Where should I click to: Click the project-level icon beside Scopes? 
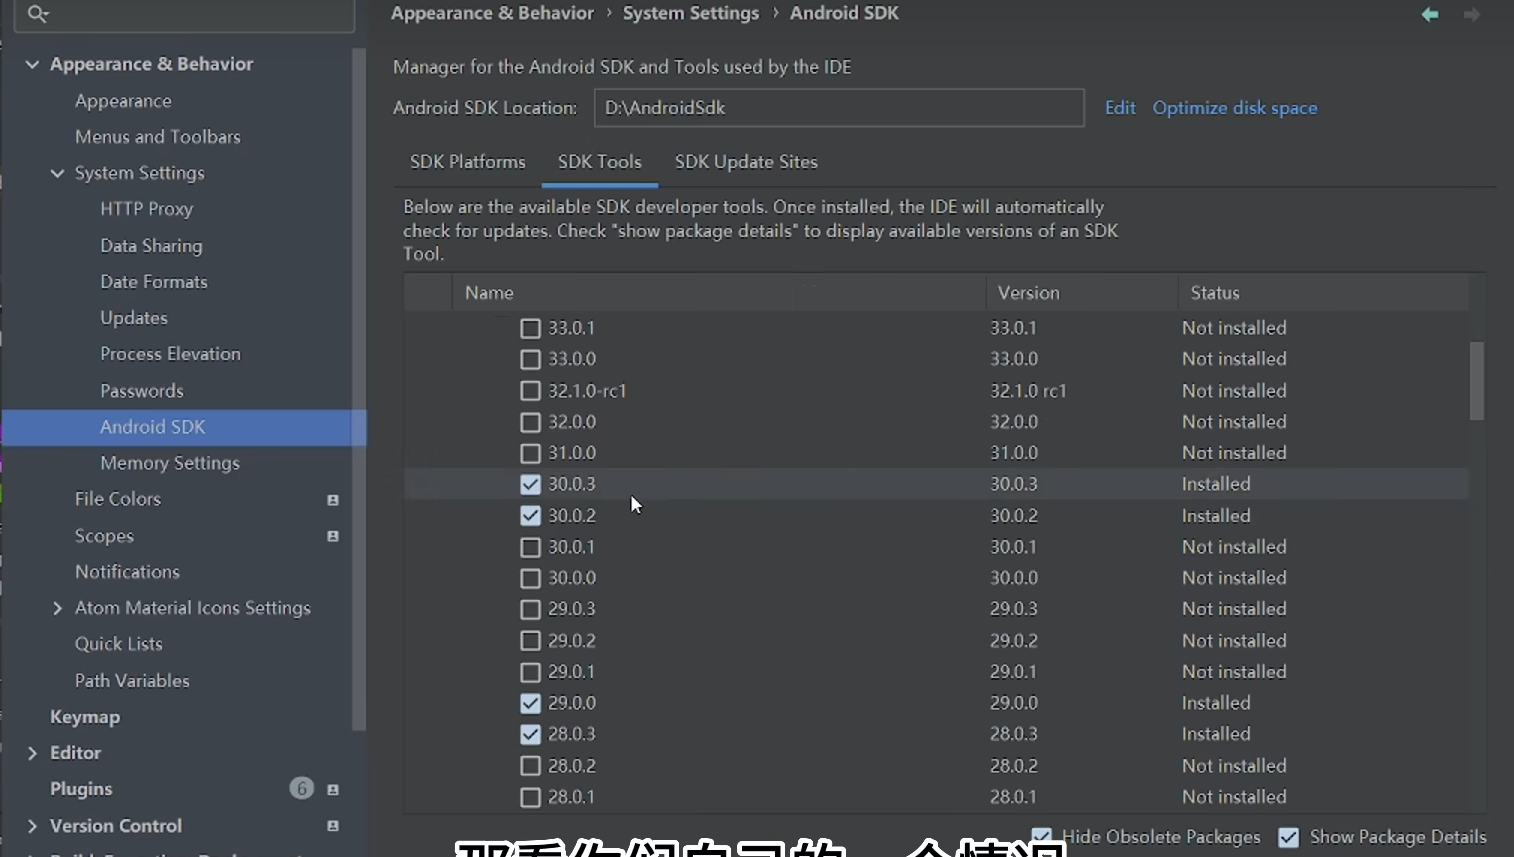click(333, 536)
